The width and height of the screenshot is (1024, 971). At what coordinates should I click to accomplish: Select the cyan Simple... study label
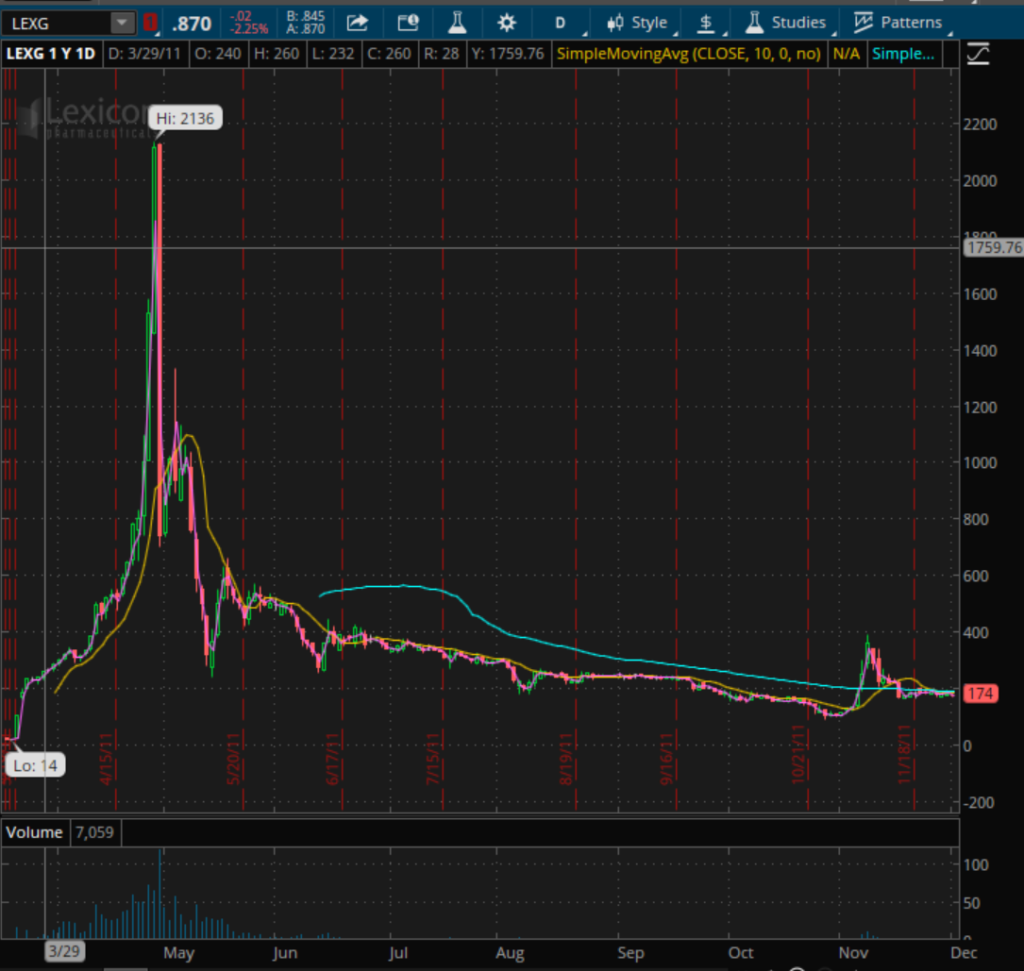[903, 54]
